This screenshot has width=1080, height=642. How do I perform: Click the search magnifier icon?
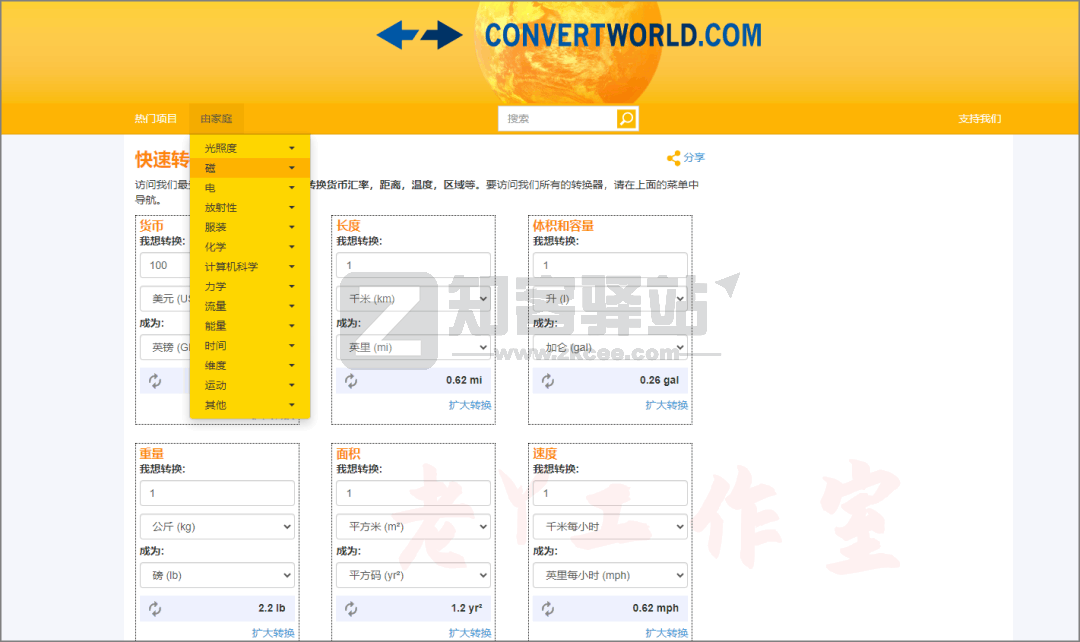[x=626, y=118]
